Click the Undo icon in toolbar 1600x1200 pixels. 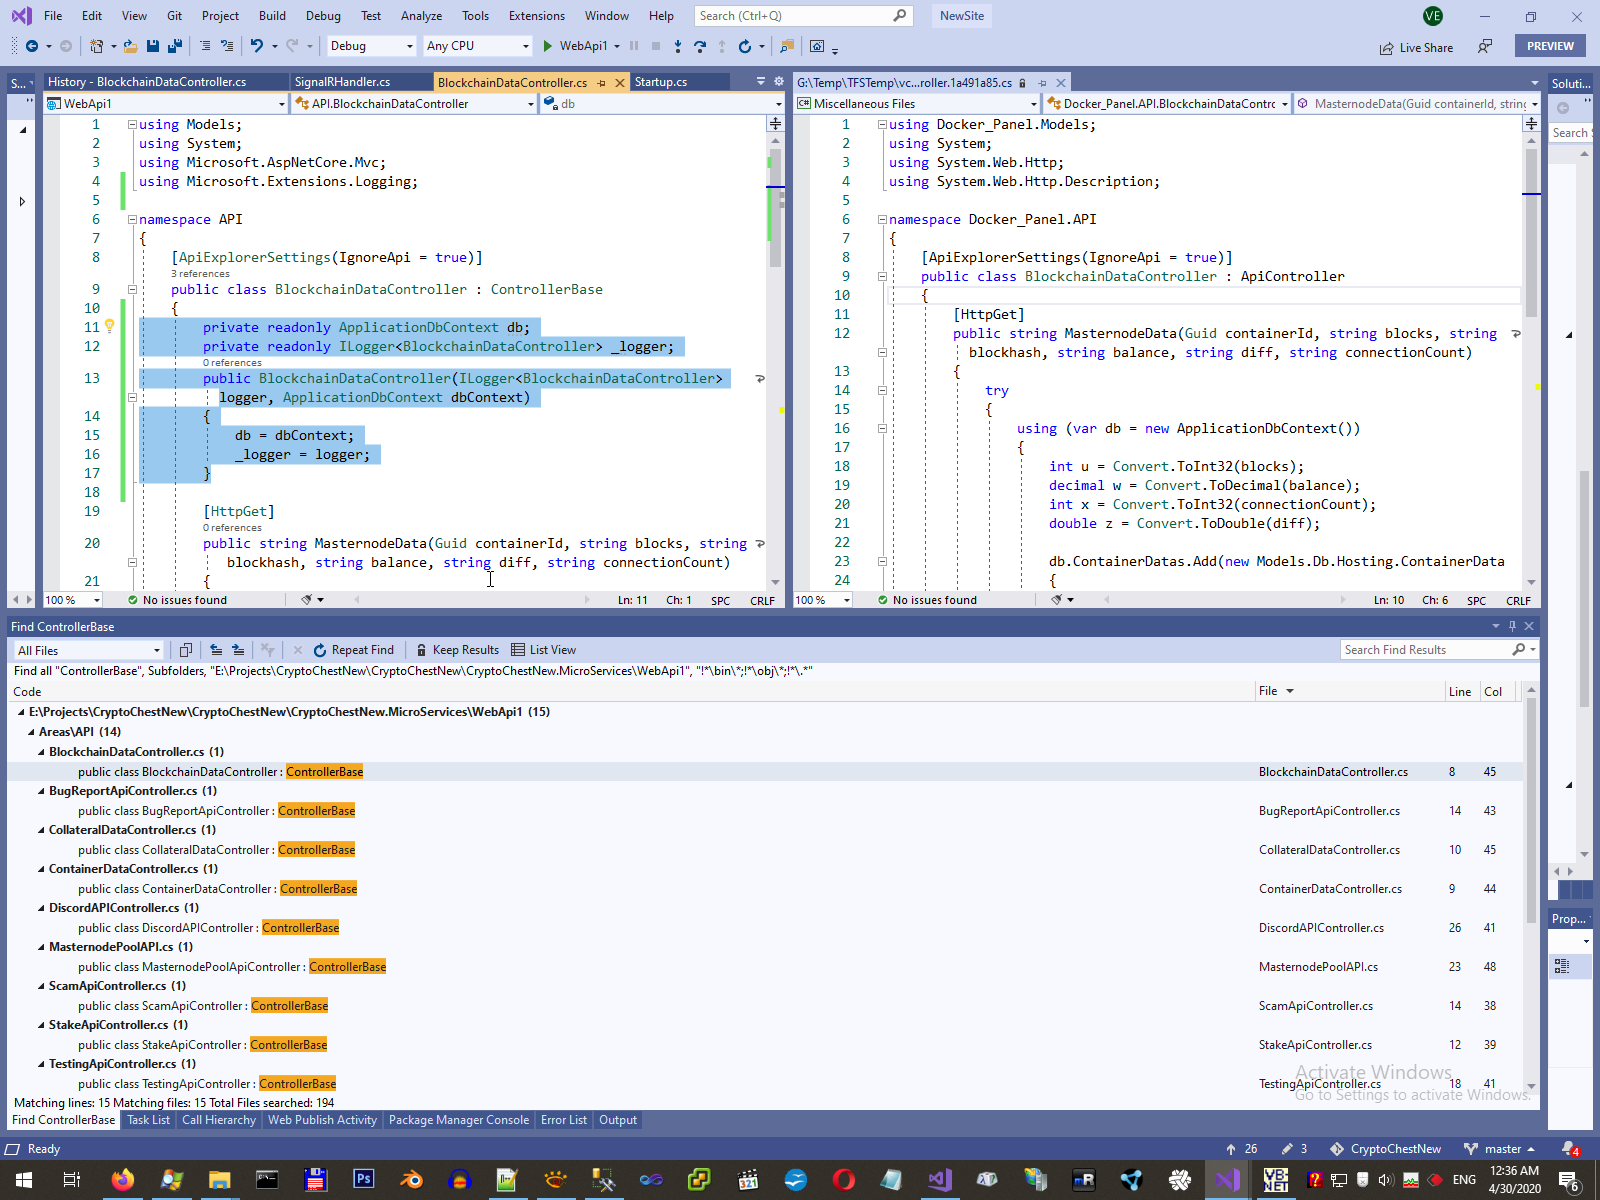tap(257, 46)
